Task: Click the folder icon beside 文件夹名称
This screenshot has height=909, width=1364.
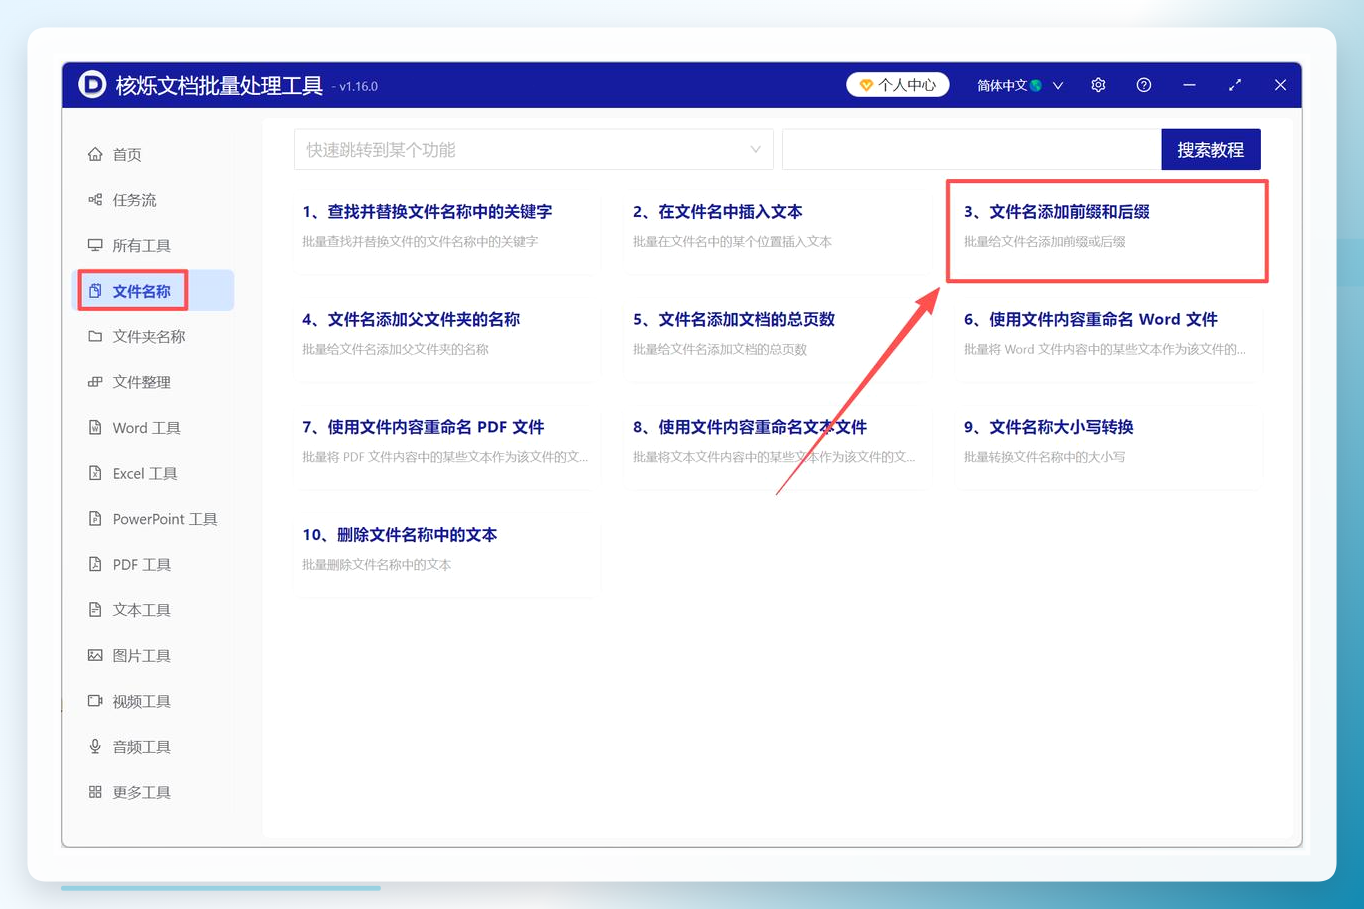Action: (95, 336)
